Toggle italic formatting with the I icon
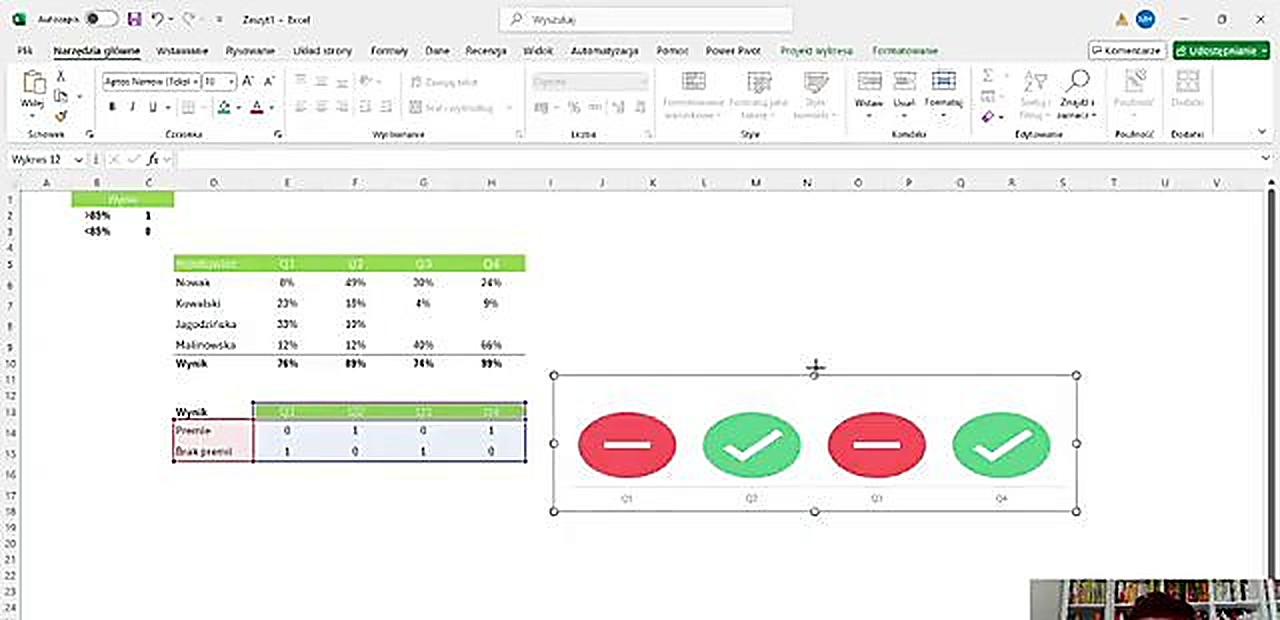 132,106
